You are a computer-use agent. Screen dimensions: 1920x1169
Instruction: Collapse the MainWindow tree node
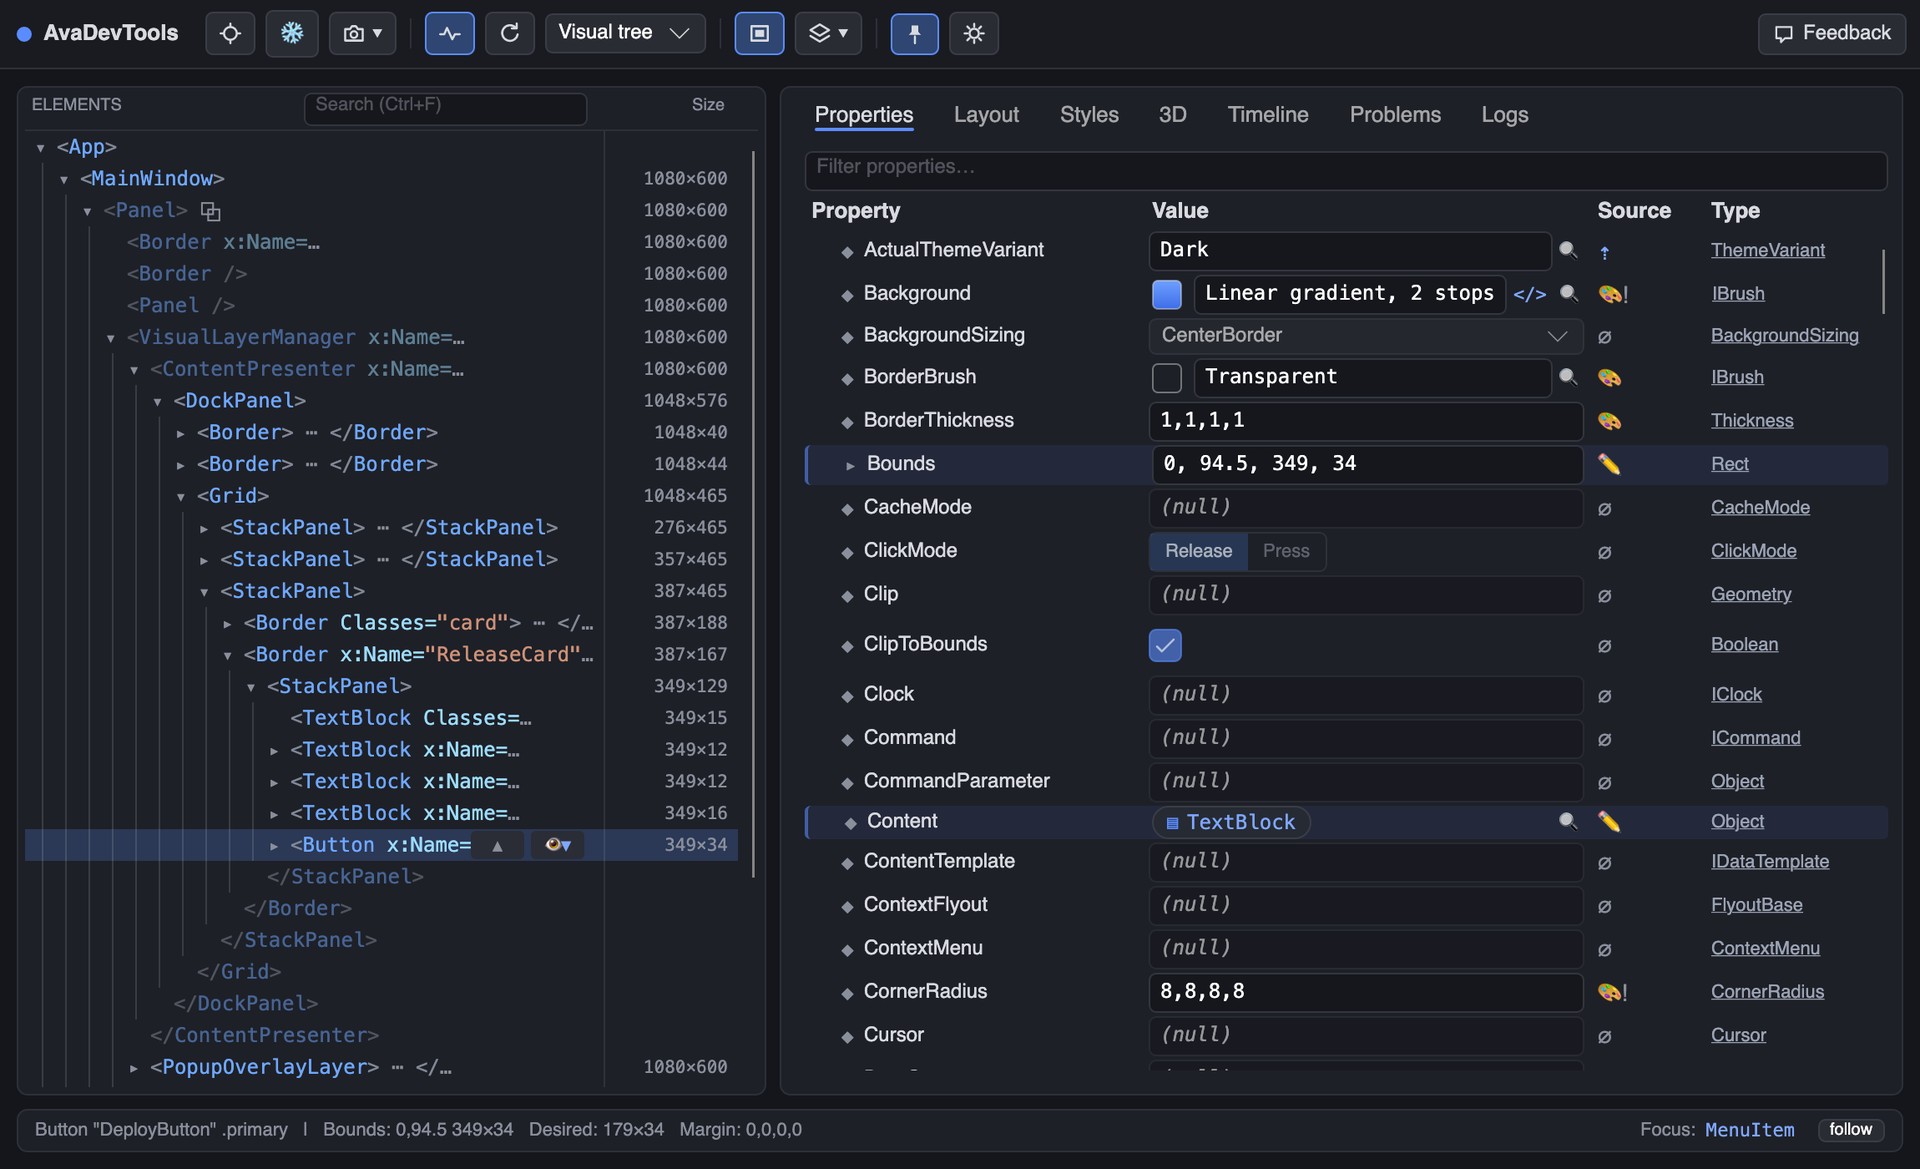coord(64,180)
